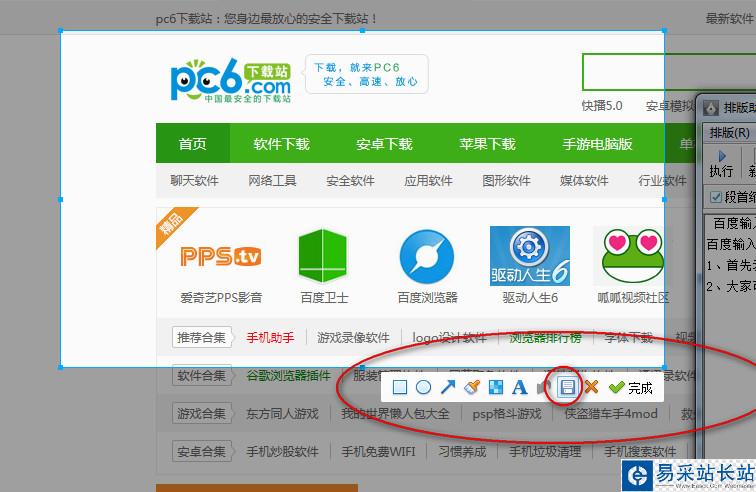The width and height of the screenshot is (756, 492).
Task: Open the green 浏览器排行榜 link
Action: point(545,338)
